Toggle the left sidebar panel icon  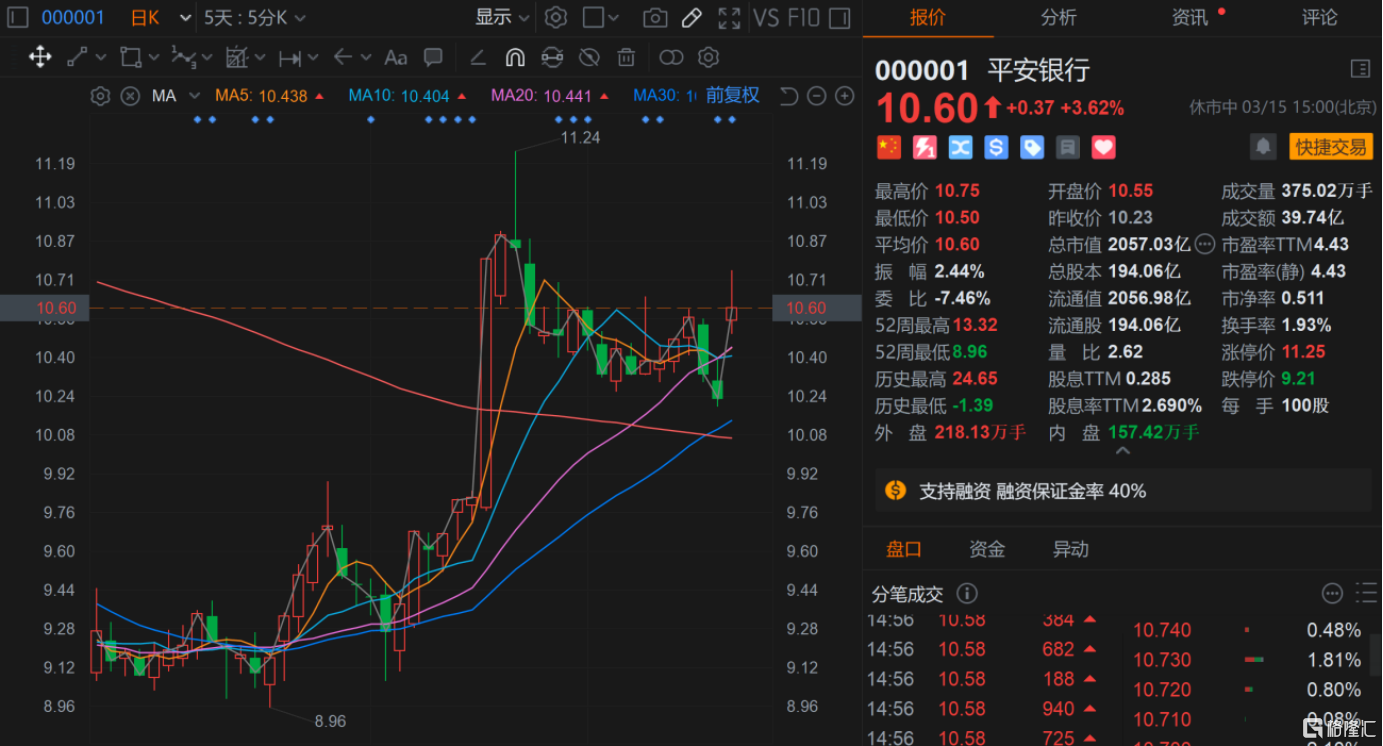coord(17,17)
